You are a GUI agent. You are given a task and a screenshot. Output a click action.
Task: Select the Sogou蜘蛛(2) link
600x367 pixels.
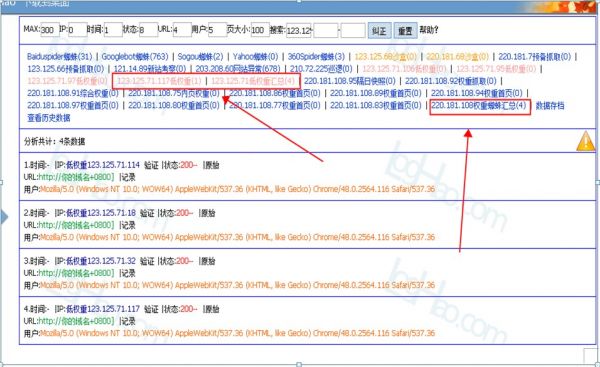coord(200,57)
